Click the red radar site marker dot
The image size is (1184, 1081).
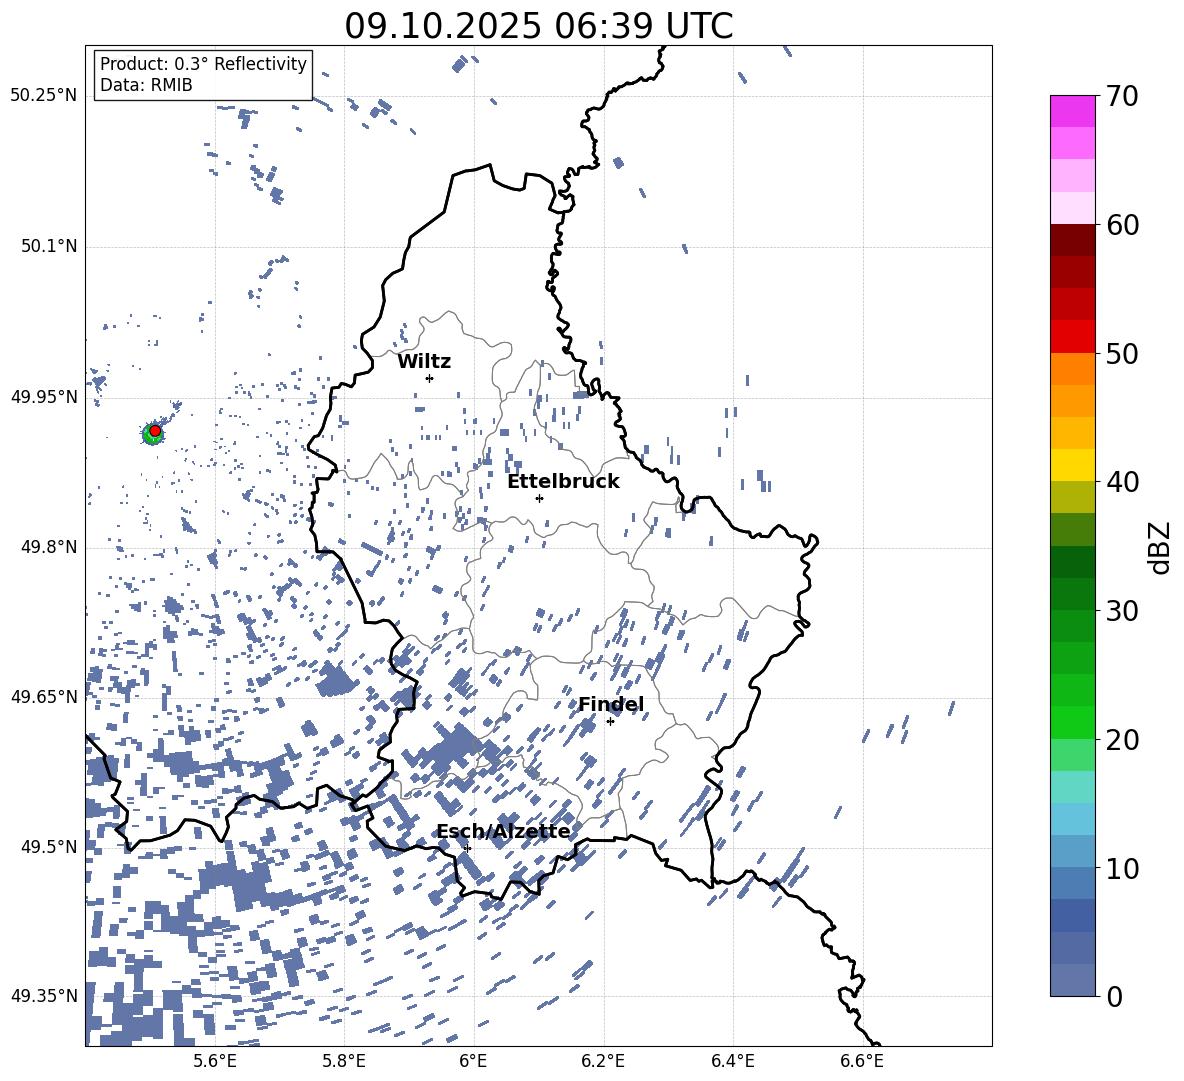[155, 431]
